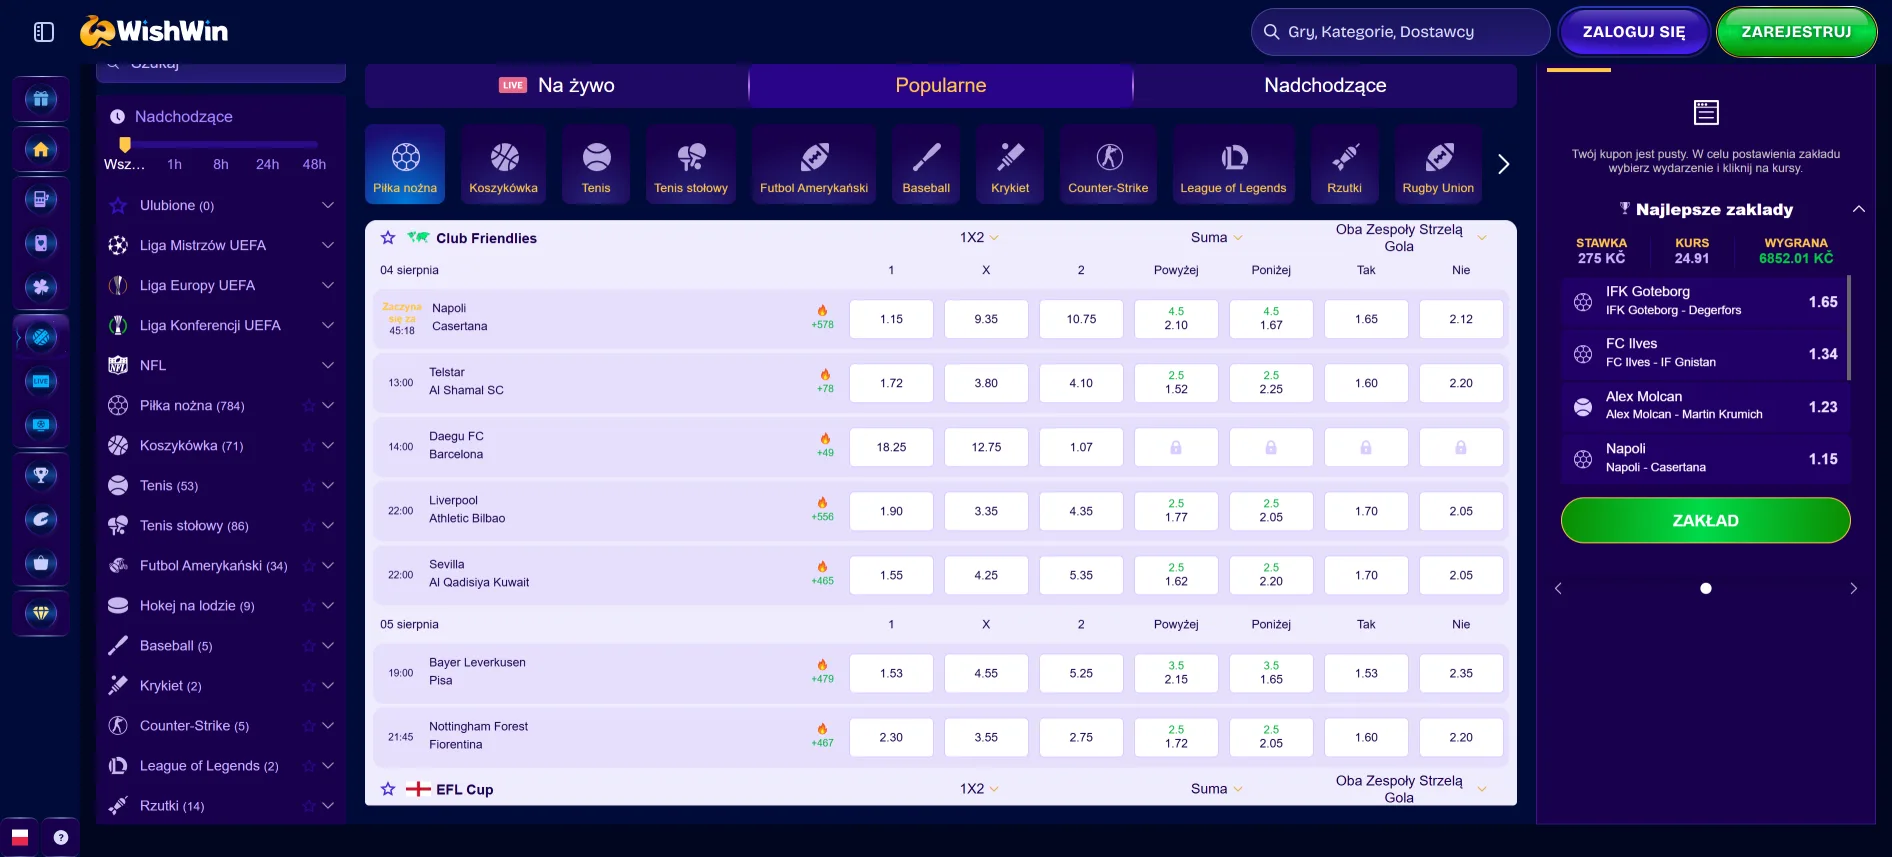The height and width of the screenshot is (857, 1892).
Task: Set time filter to 8h
Action: [221, 164]
